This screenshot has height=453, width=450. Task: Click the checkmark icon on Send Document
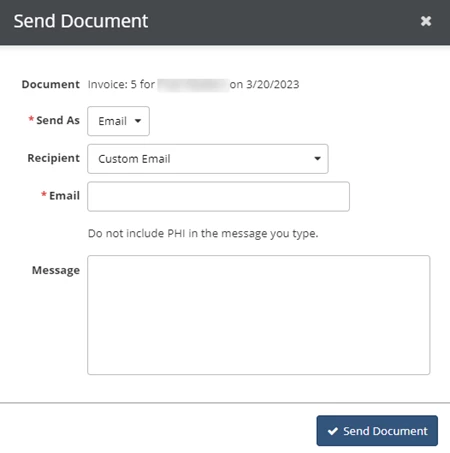(333, 431)
